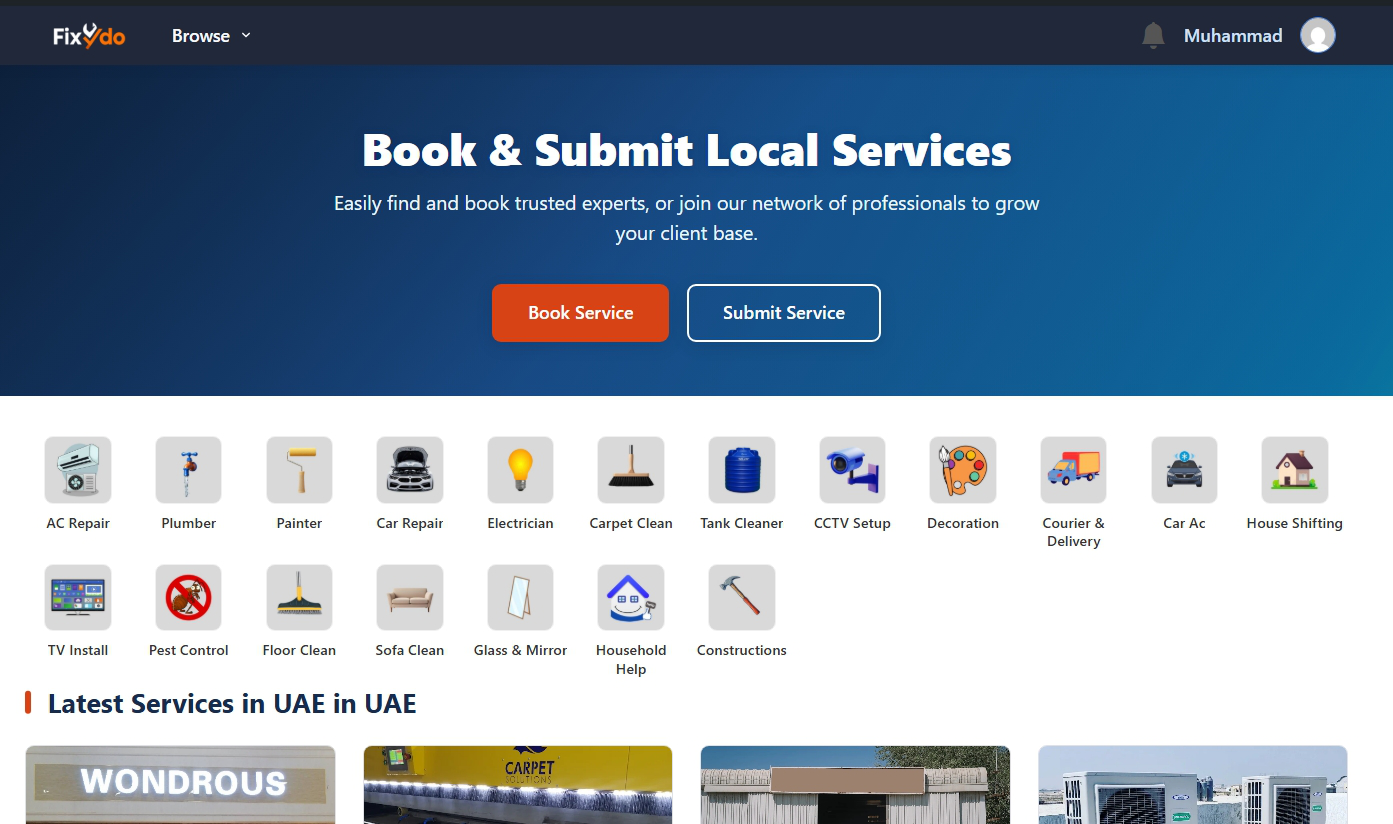Image resolution: width=1393 pixels, height=824 pixels.
Task: Select the Glass & Mirror service
Action: click(x=520, y=596)
